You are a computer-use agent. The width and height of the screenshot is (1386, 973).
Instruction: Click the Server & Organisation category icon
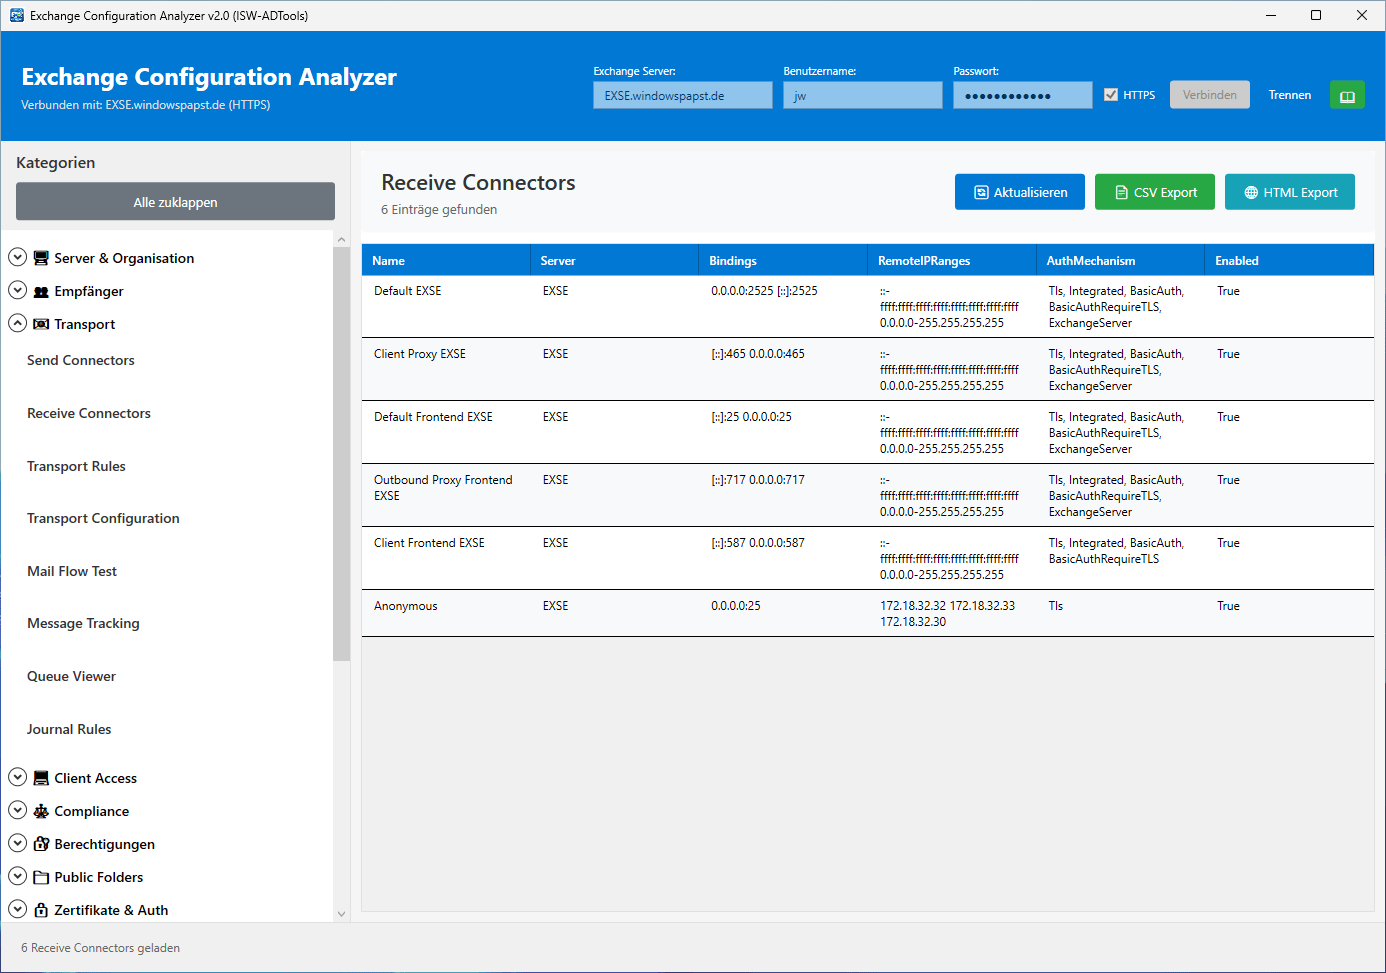[41, 258]
